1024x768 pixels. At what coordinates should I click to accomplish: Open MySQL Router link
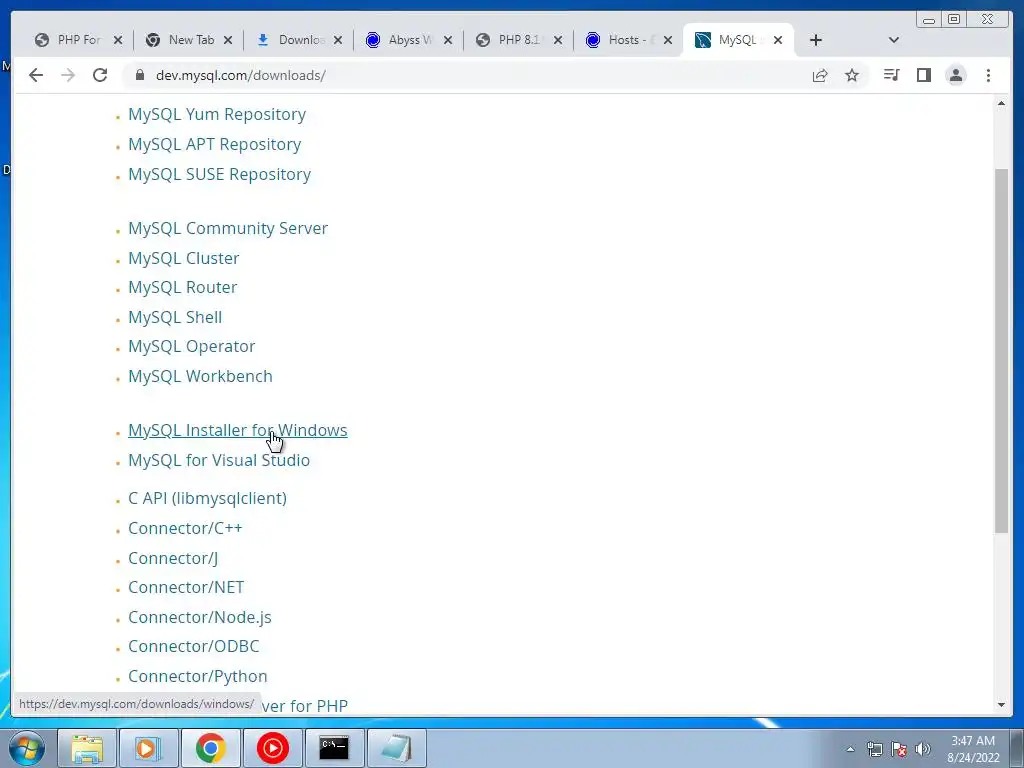[183, 287]
